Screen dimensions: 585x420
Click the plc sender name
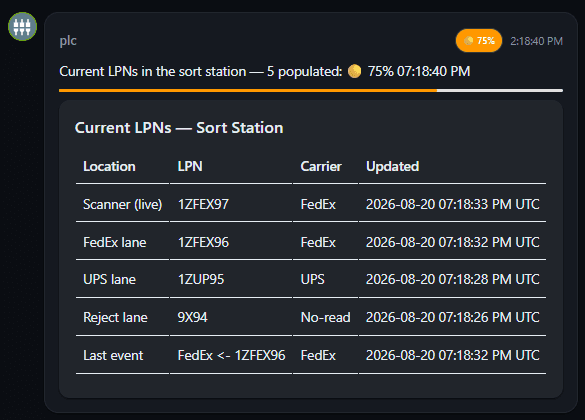coord(68,41)
